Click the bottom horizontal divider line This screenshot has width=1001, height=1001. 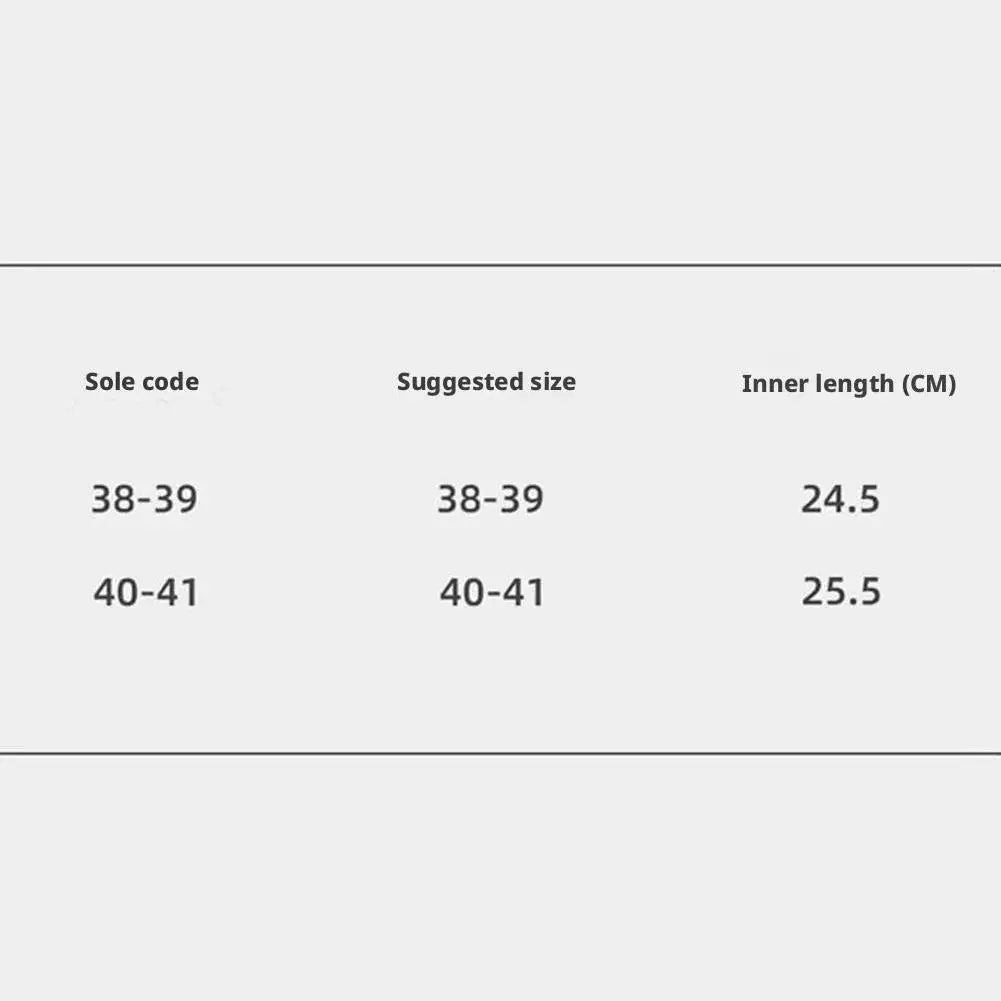point(500,753)
